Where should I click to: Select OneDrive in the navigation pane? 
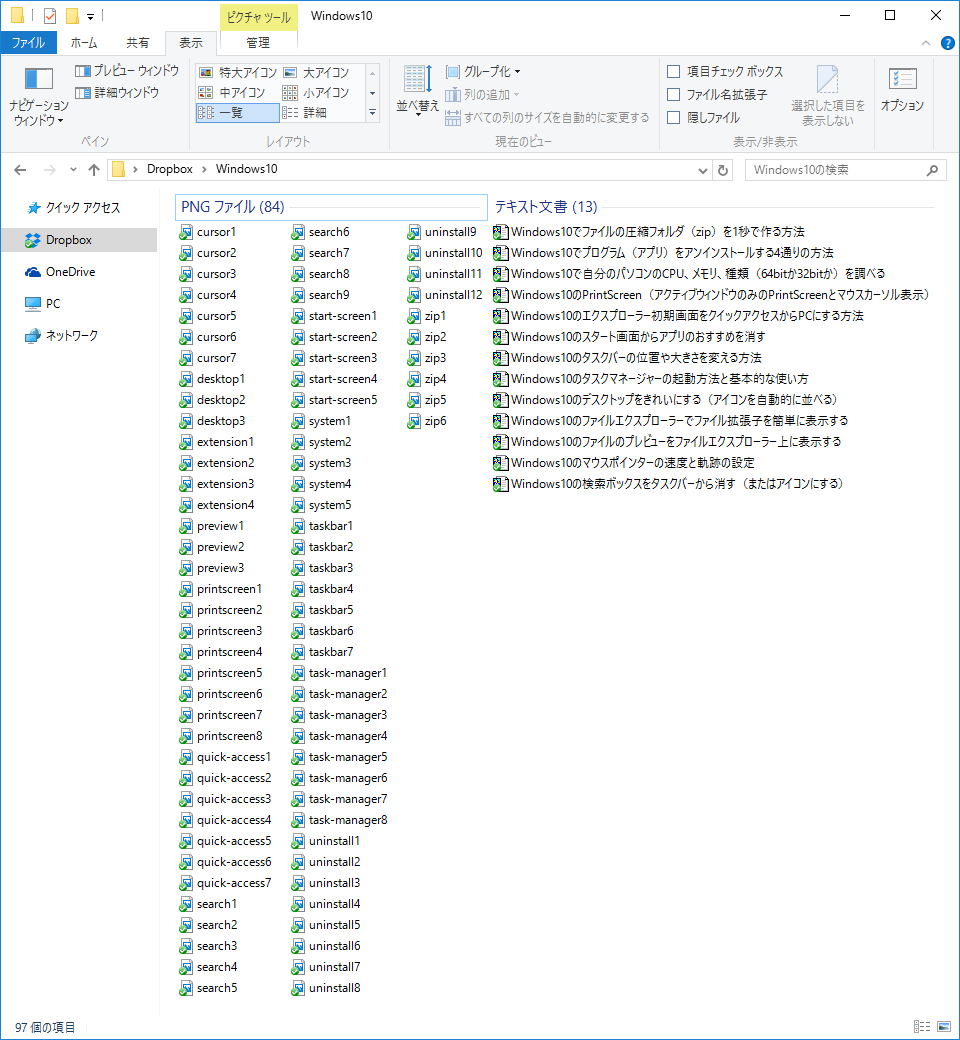tap(70, 272)
